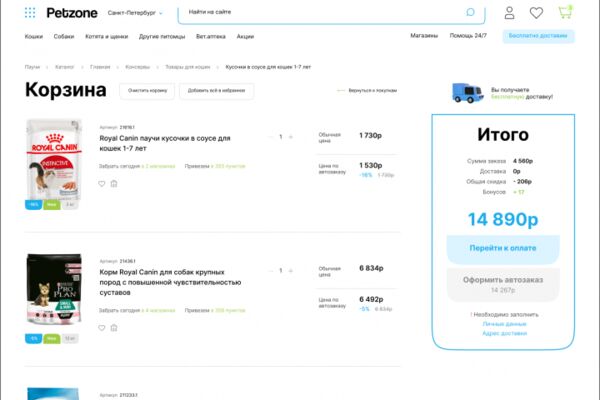Viewport: 600px width, 400px height.
Task: Add Royal Canin pouch to favorites
Action: click(x=102, y=184)
